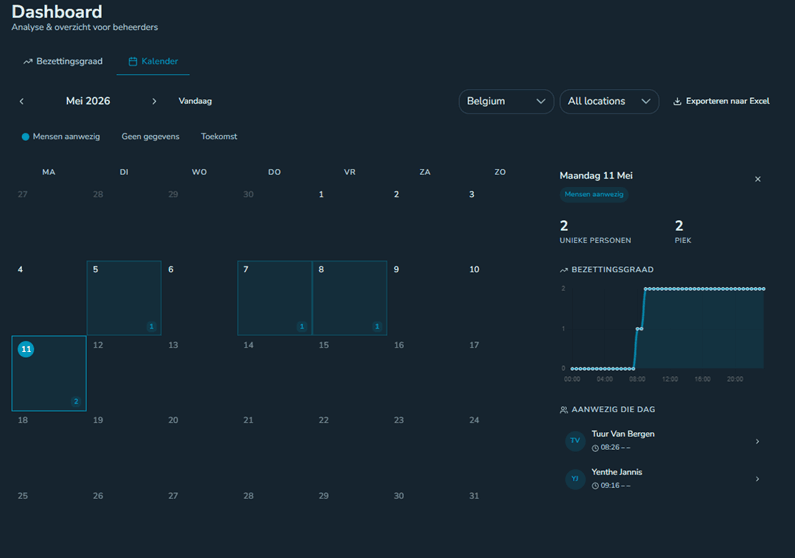795x558 pixels.
Task: Click presence count badge on day 5
Action: coord(151,326)
